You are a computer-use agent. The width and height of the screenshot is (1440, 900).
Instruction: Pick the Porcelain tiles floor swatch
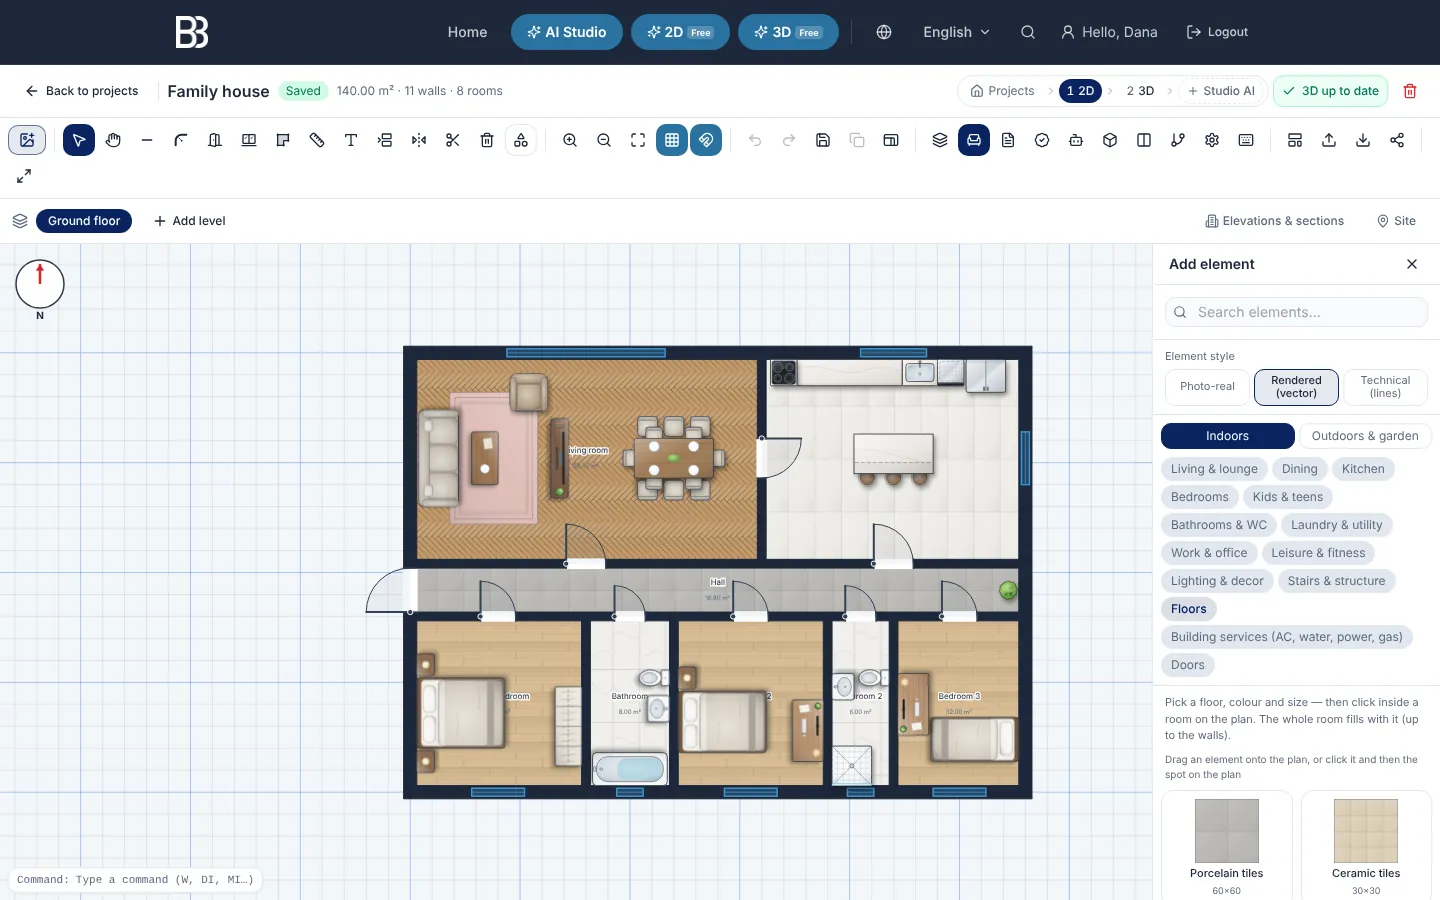[1227, 846]
